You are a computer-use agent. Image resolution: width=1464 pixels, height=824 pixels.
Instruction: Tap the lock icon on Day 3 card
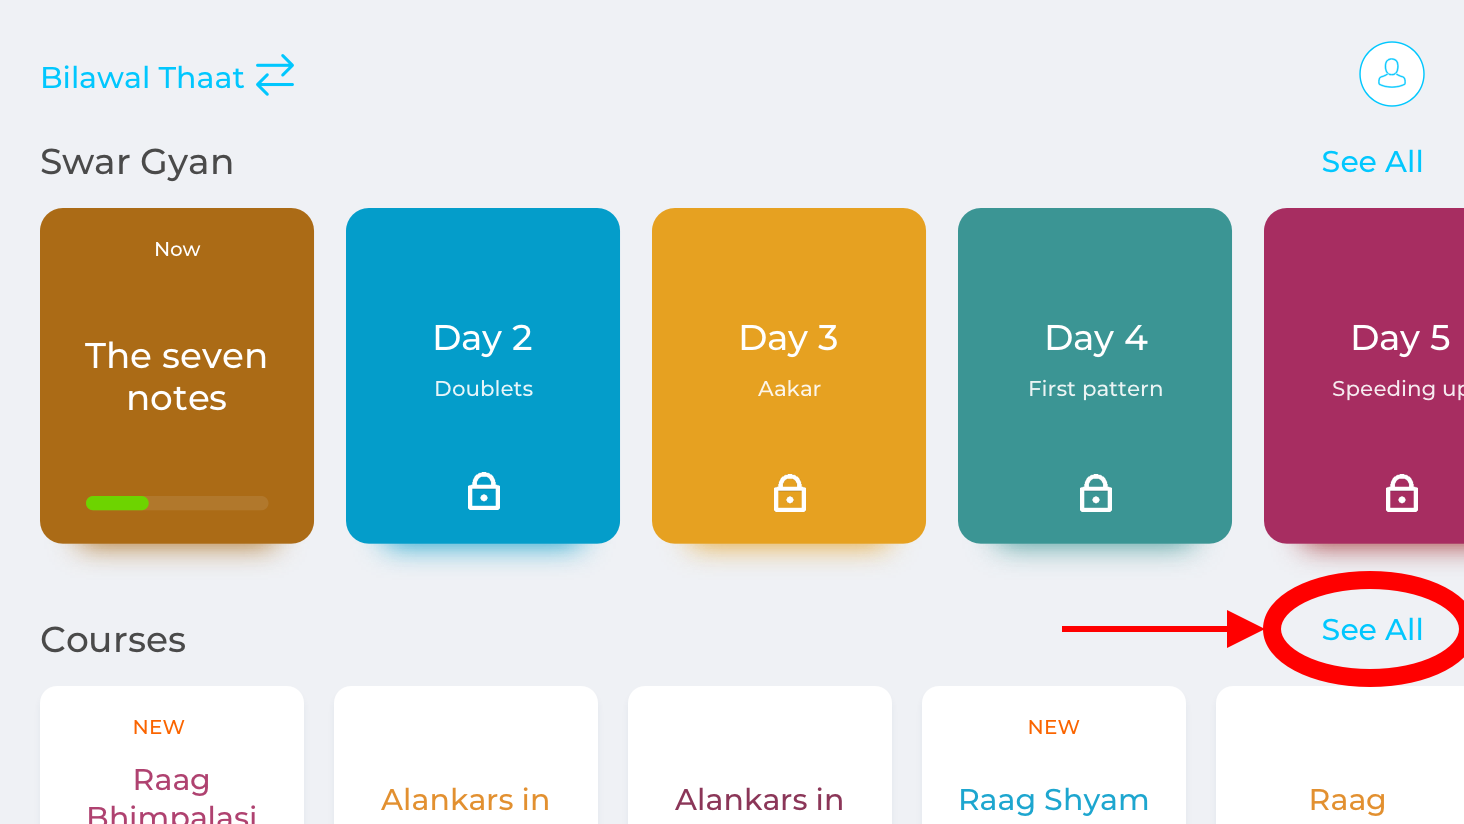tap(790, 493)
